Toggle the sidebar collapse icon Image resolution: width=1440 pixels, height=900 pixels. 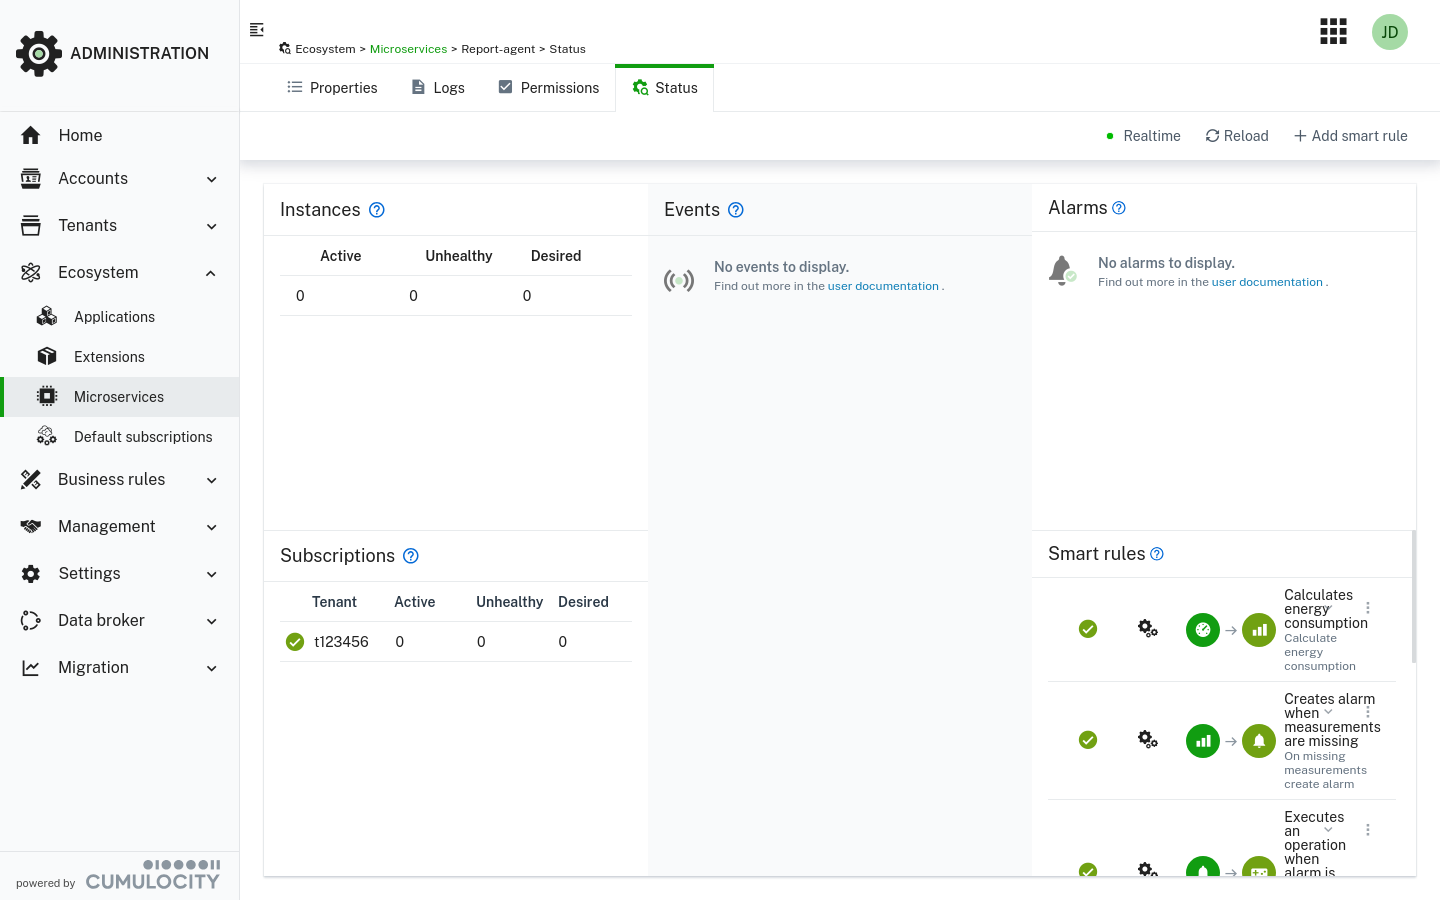[256, 29]
